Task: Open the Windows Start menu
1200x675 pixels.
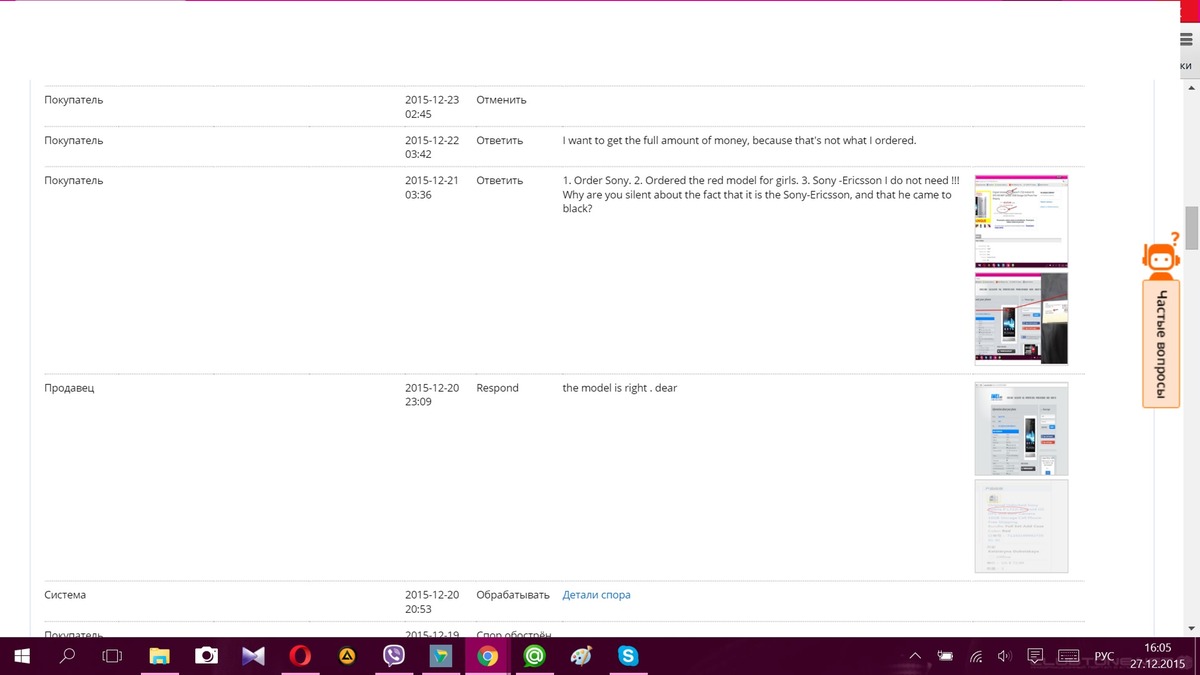Action: pos(21,656)
